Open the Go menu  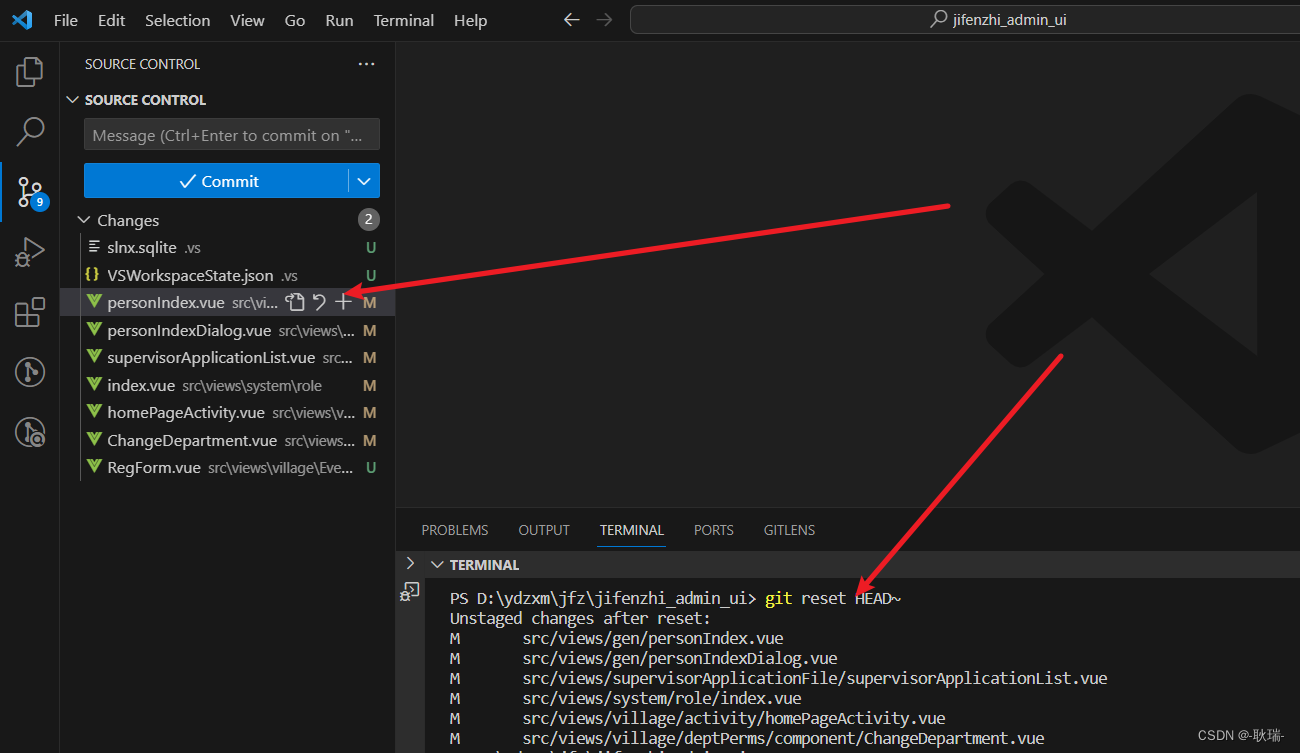pyautogui.click(x=295, y=20)
